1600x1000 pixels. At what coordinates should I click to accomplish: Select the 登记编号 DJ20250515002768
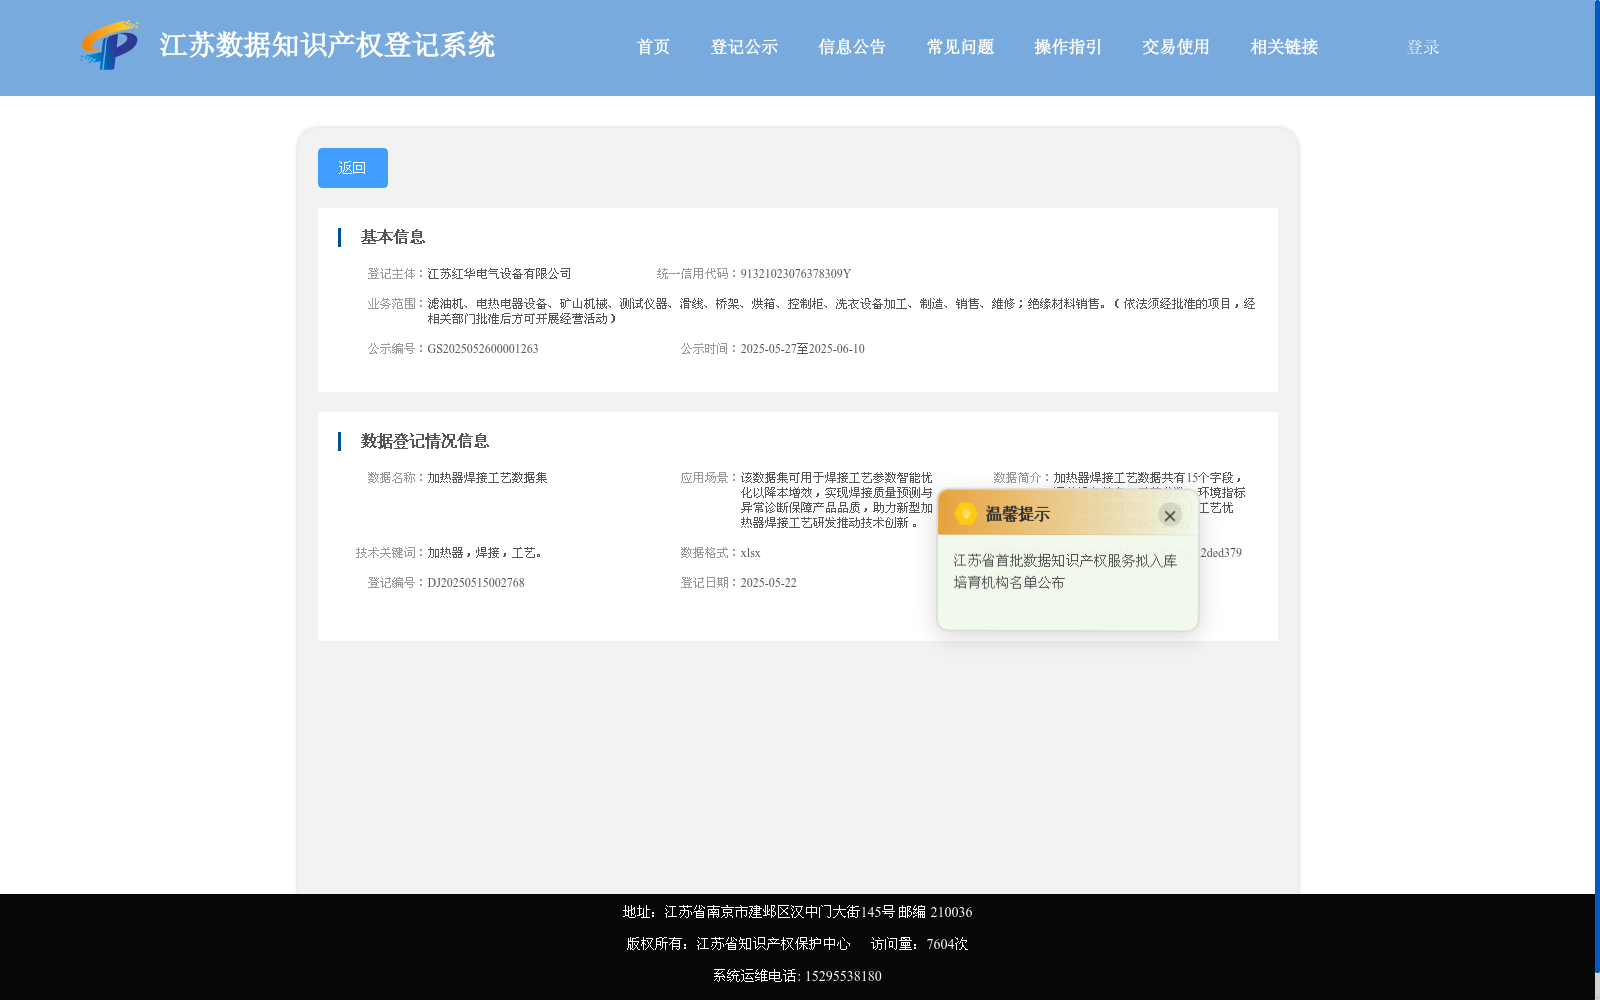pyautogui.click(x=476, y=583)
